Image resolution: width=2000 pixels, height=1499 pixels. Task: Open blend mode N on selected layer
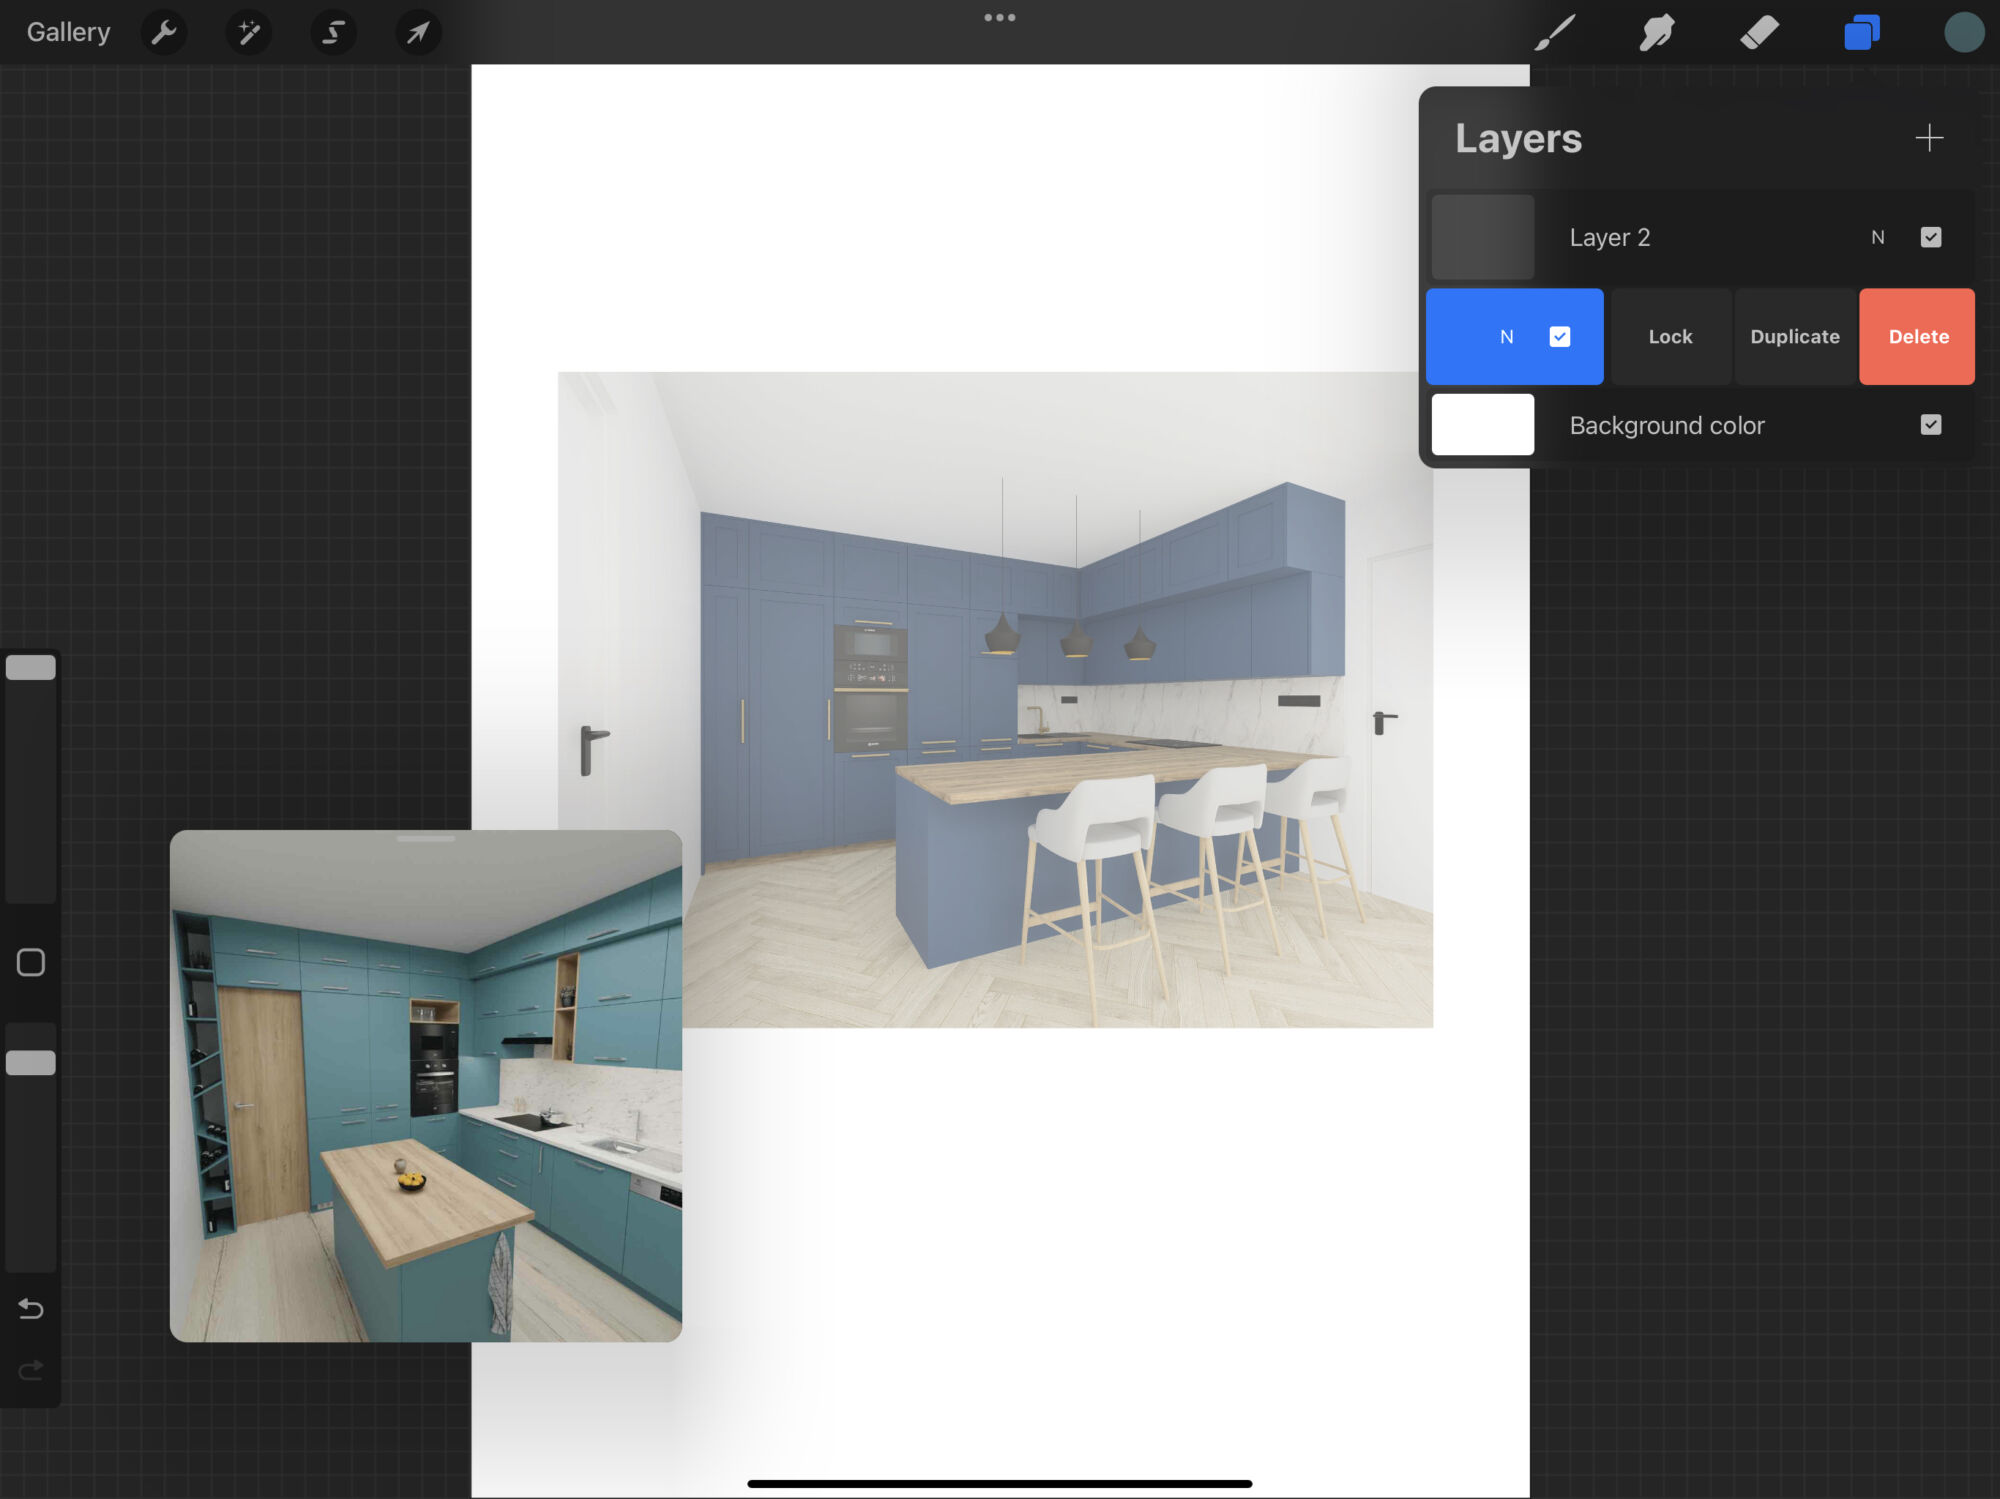click(x=1506, y=337)
